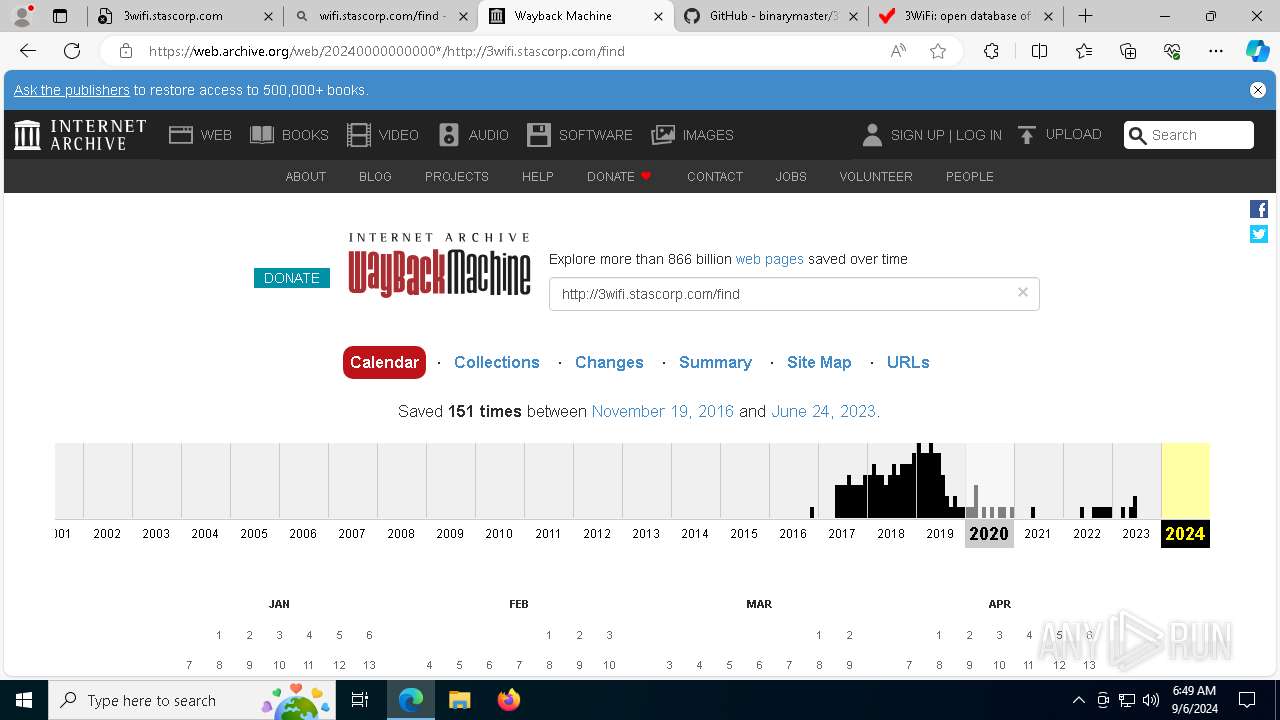Share page via Facebook icon
The image size is (1280, 720).
(1259, 209)
